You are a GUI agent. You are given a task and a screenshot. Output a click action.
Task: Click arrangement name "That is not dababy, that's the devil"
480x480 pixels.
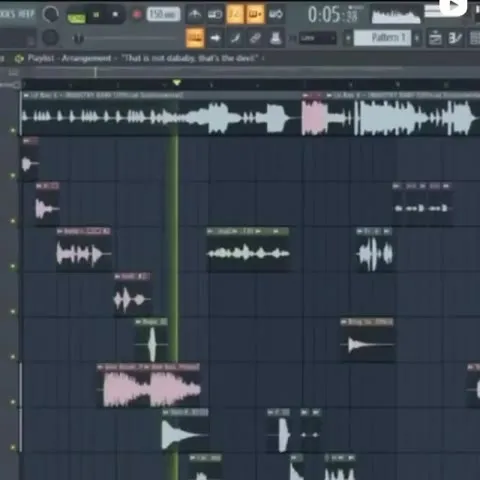click(x=190, y=58)
